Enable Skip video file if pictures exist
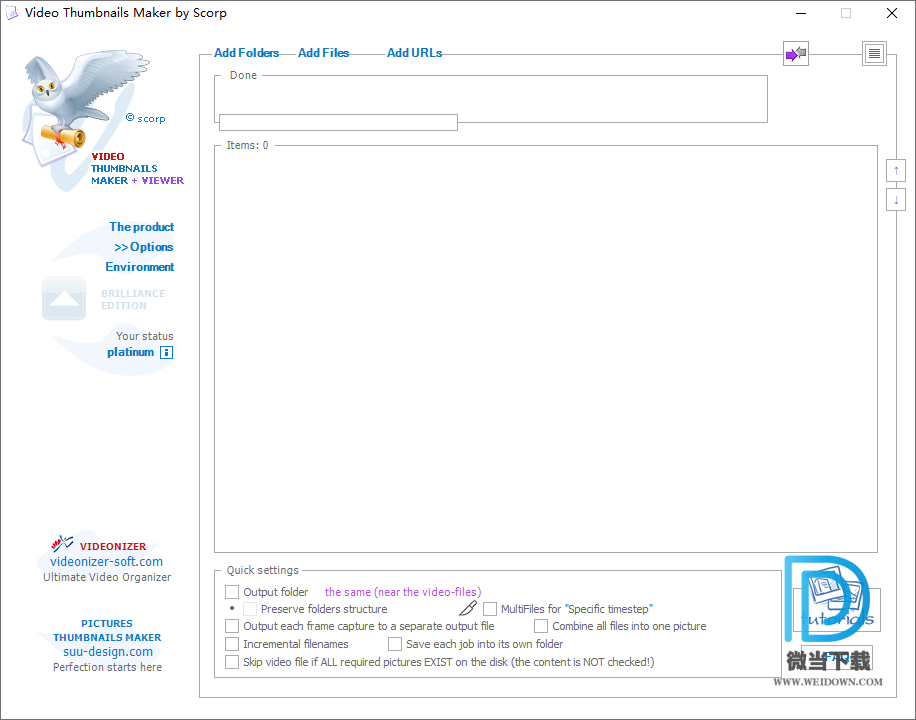Image resolution: width=916 pixels, height=720 pixels. click(x=232, y=662)
